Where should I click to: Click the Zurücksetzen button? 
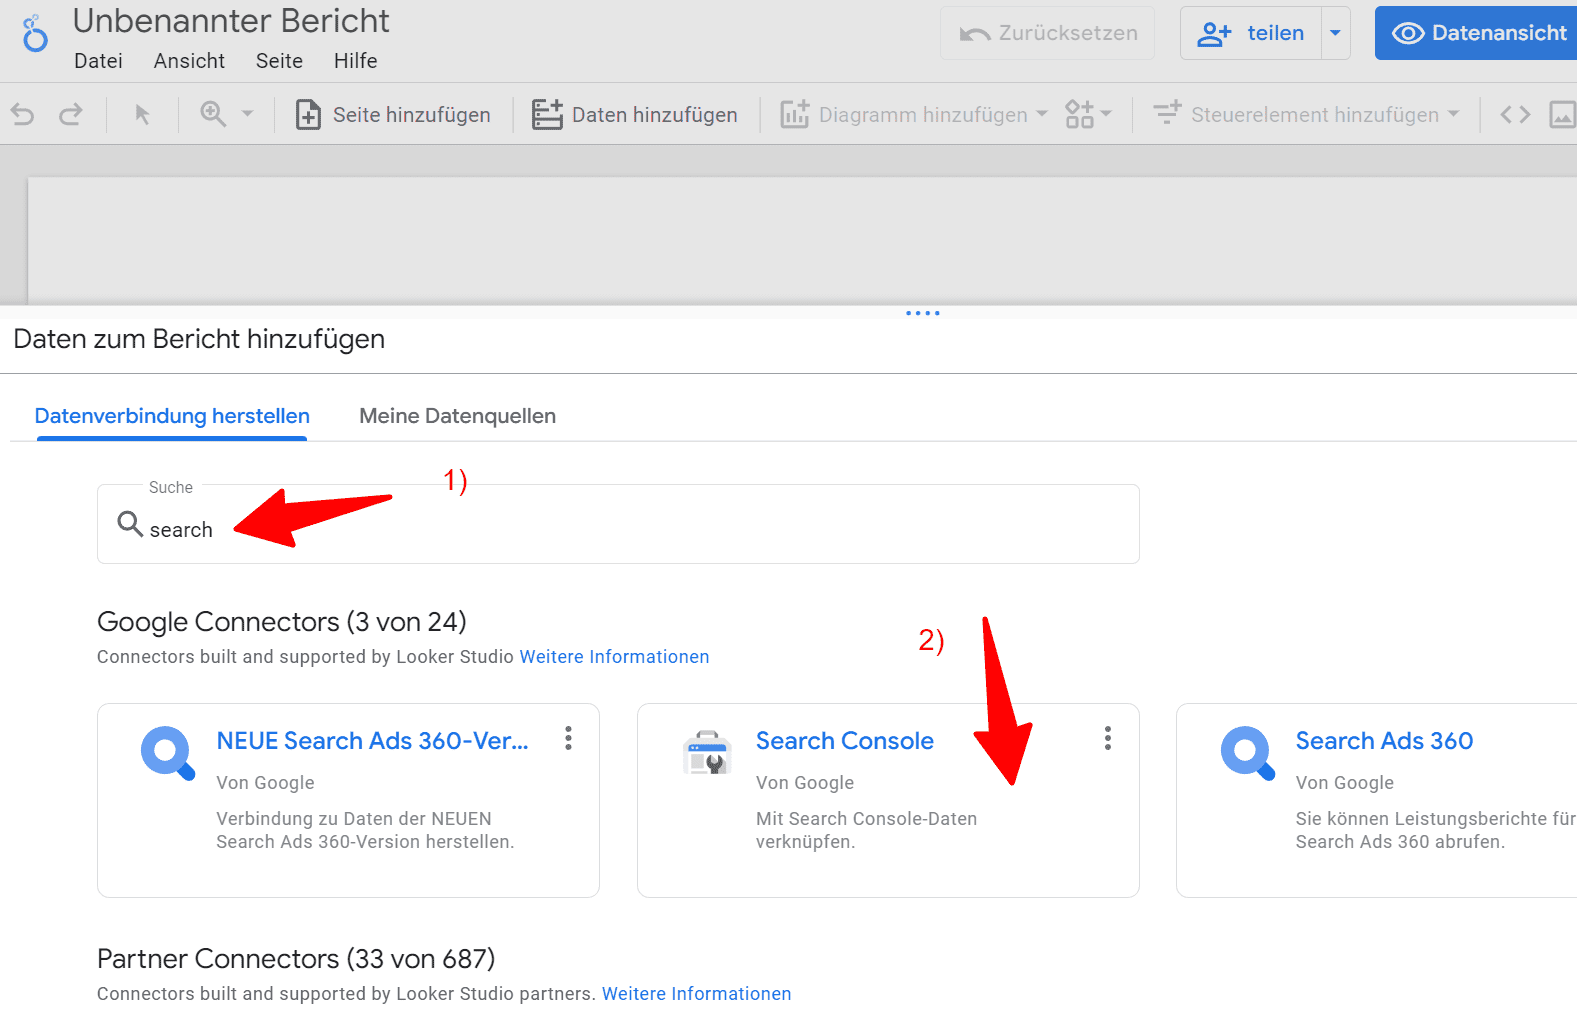1047,33
